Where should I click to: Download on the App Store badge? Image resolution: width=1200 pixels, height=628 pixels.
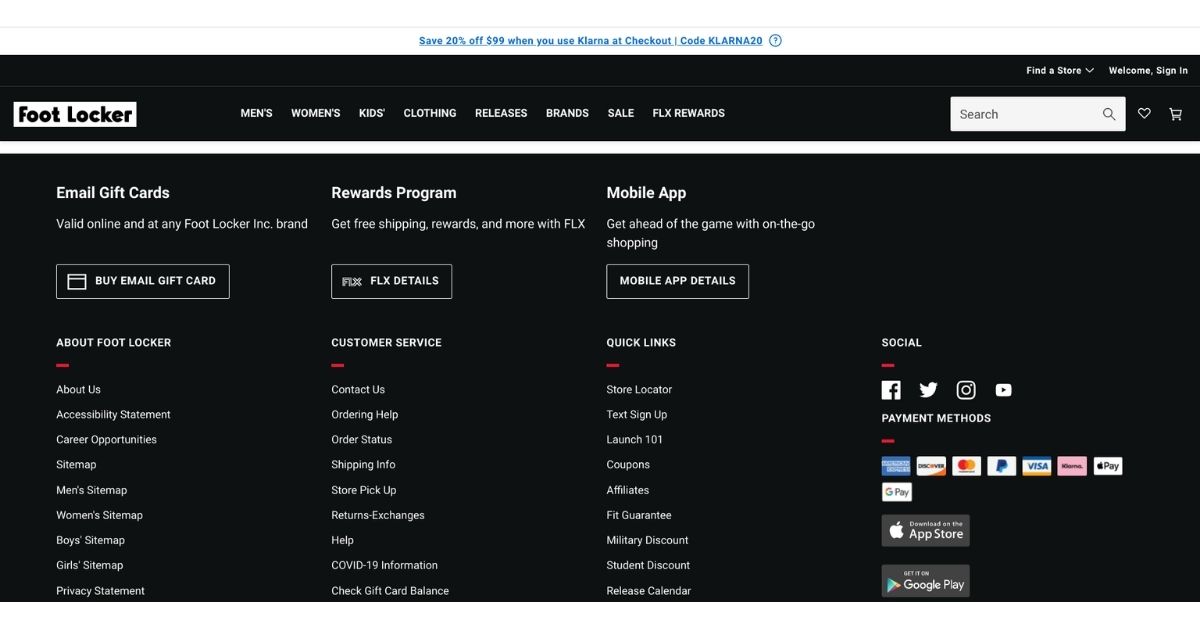click(x=925, y=530)
